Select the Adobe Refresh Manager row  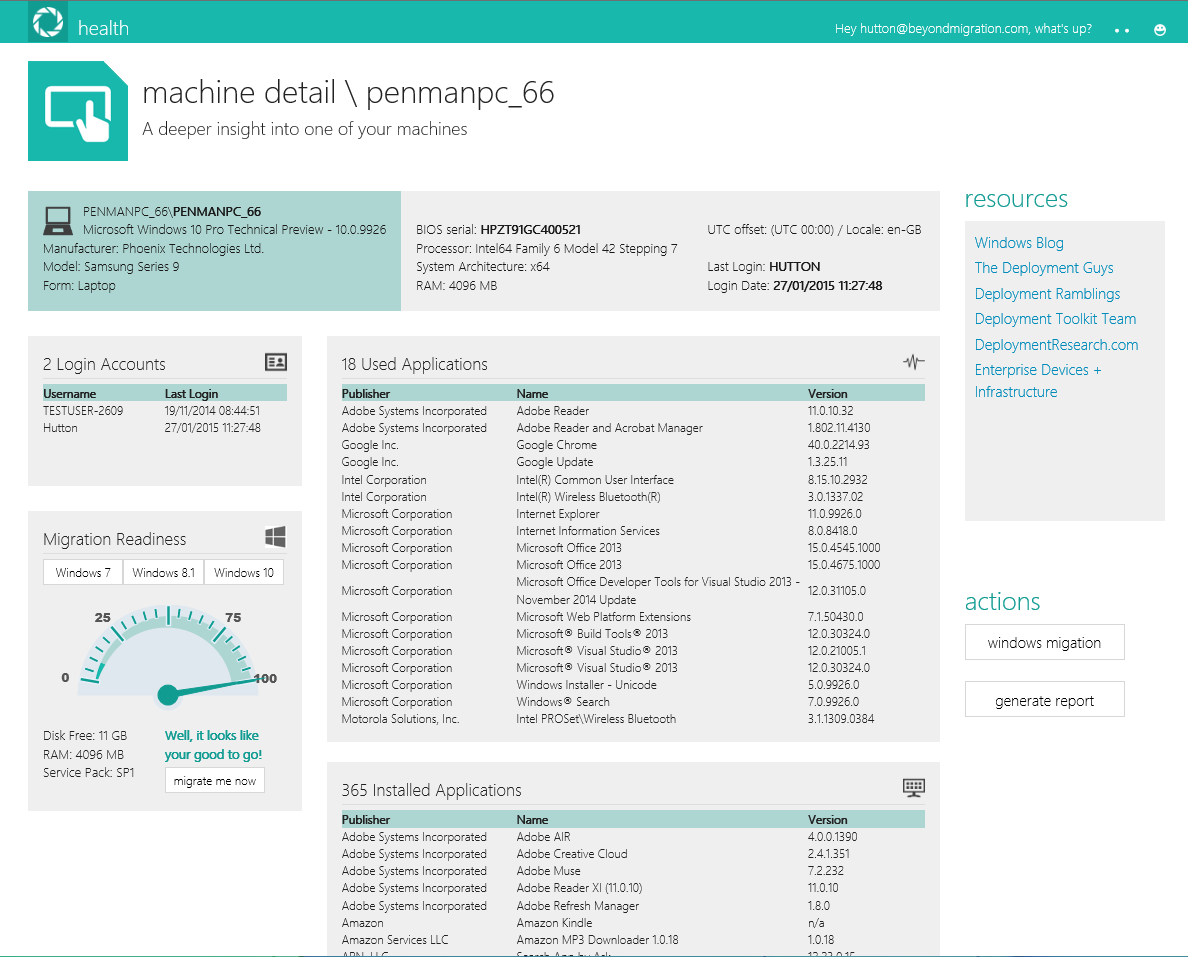[633, 906]
